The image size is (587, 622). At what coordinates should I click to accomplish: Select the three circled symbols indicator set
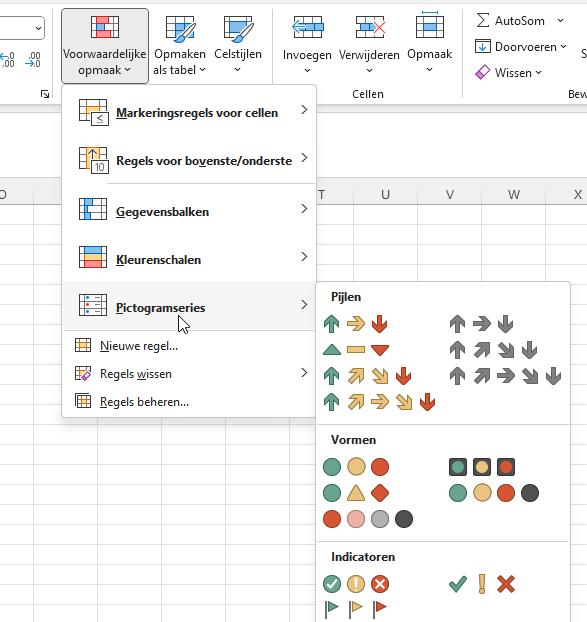pyautogui.click(x=356, y=584)
